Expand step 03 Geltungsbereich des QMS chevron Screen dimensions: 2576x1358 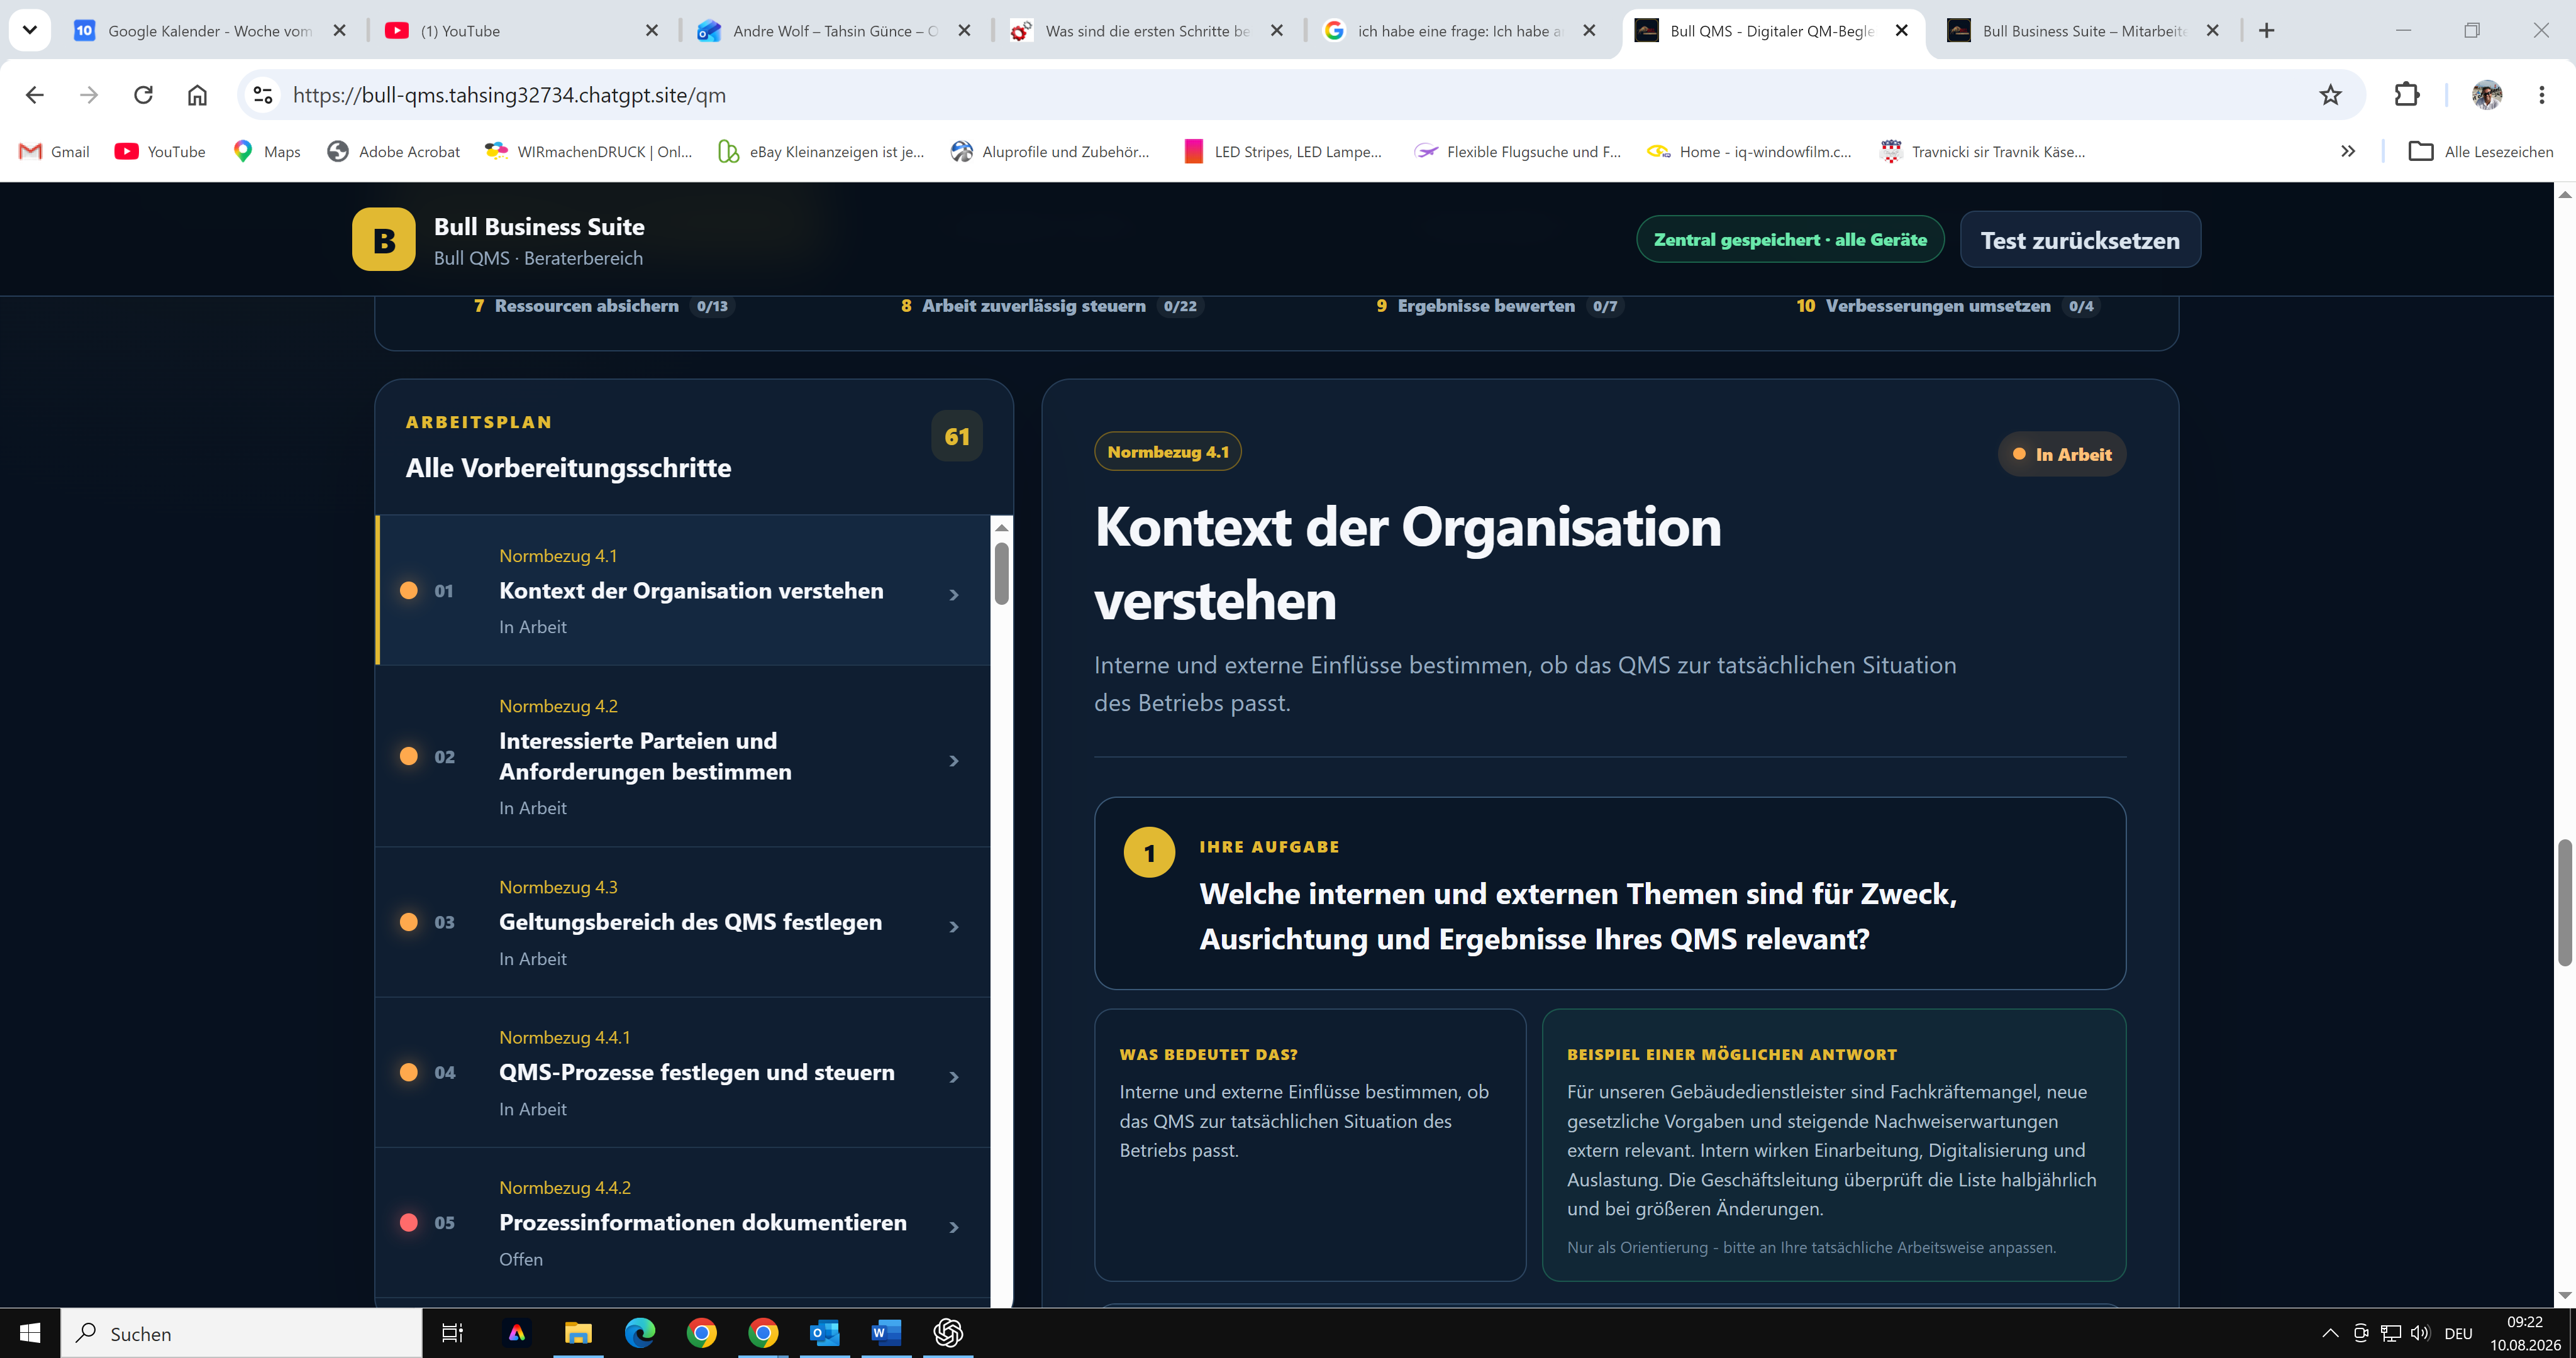point(954,927)
